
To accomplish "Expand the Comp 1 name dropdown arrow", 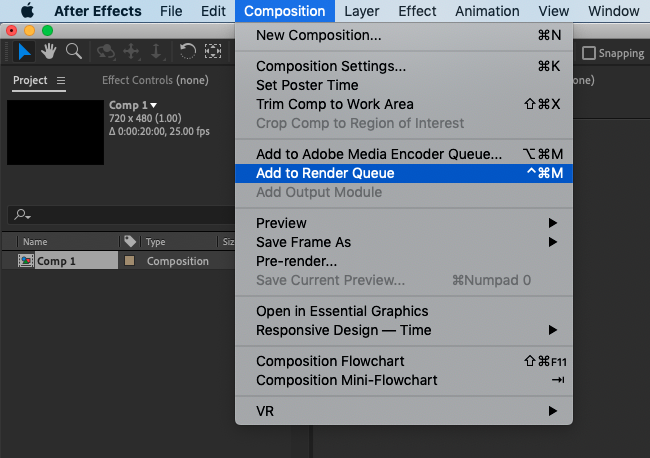I will click(154, 105).
